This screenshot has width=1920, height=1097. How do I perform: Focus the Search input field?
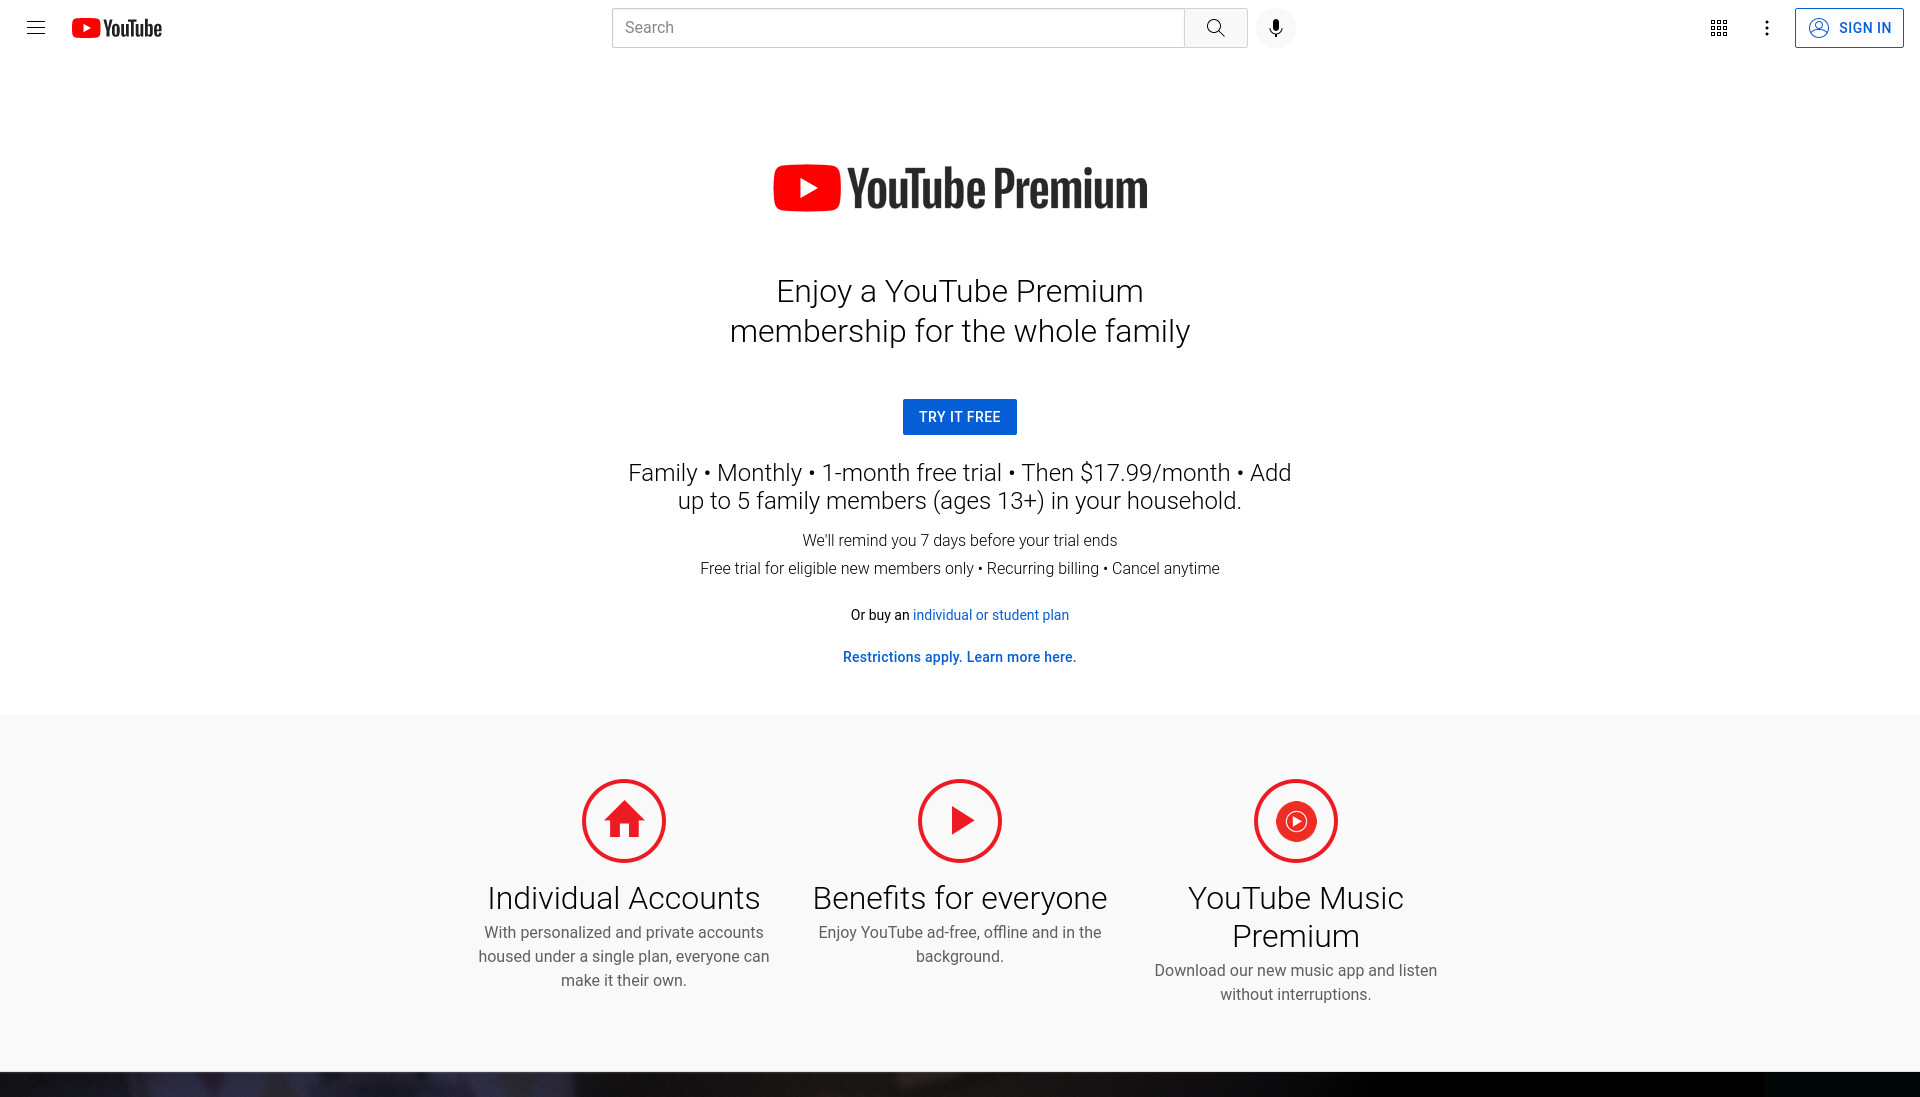pyautogui.click(x=898, y=28)
